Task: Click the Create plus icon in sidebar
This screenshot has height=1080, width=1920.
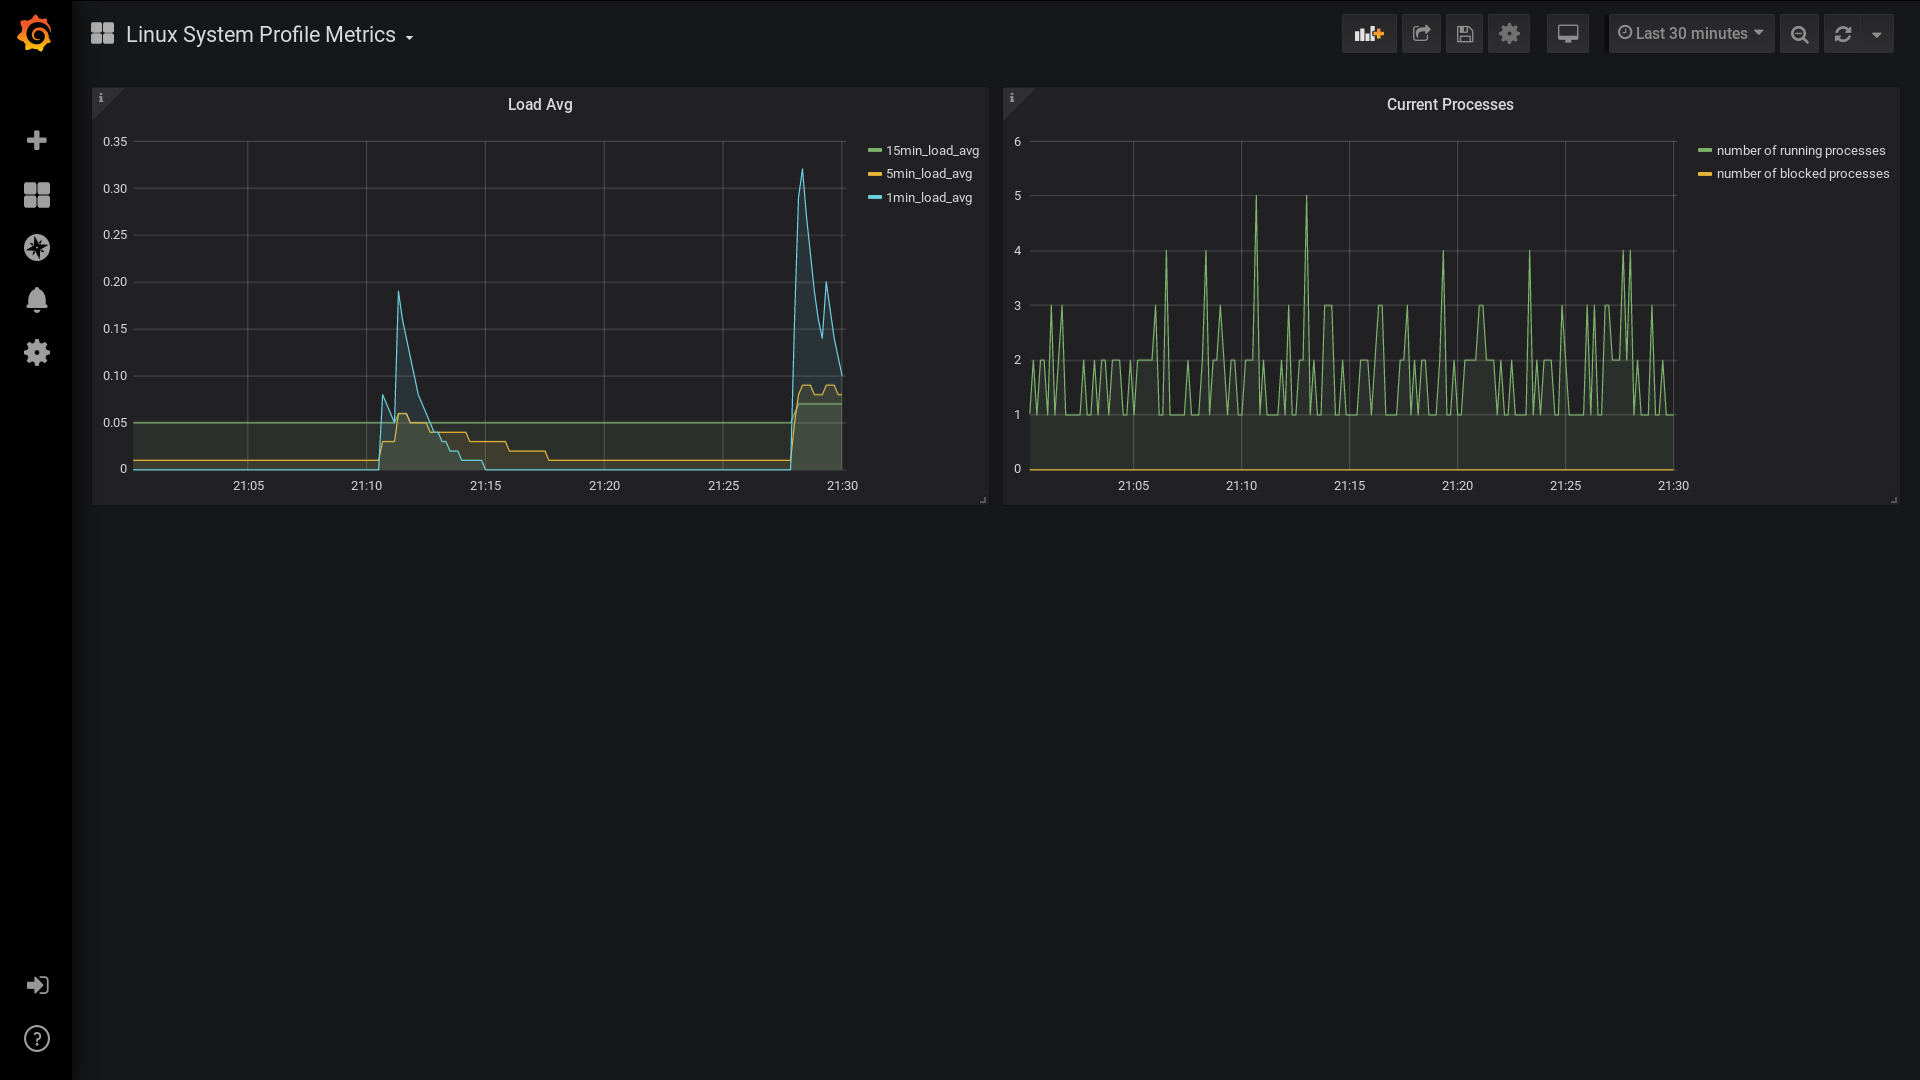Action: tap(37, 140)
